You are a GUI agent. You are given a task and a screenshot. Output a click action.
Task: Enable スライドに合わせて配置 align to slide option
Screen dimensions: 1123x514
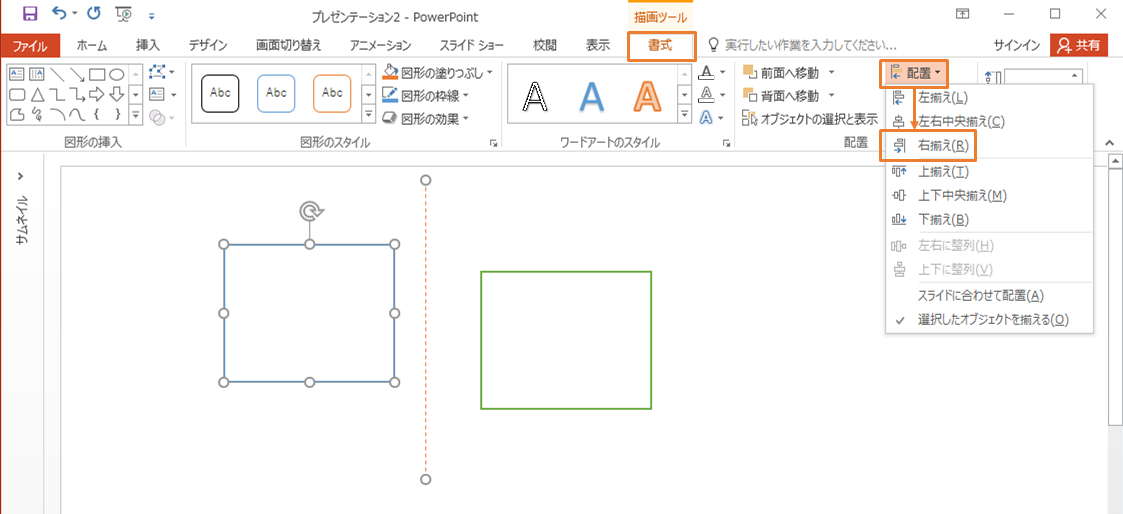pyautogui.click(x=980, y=296)
